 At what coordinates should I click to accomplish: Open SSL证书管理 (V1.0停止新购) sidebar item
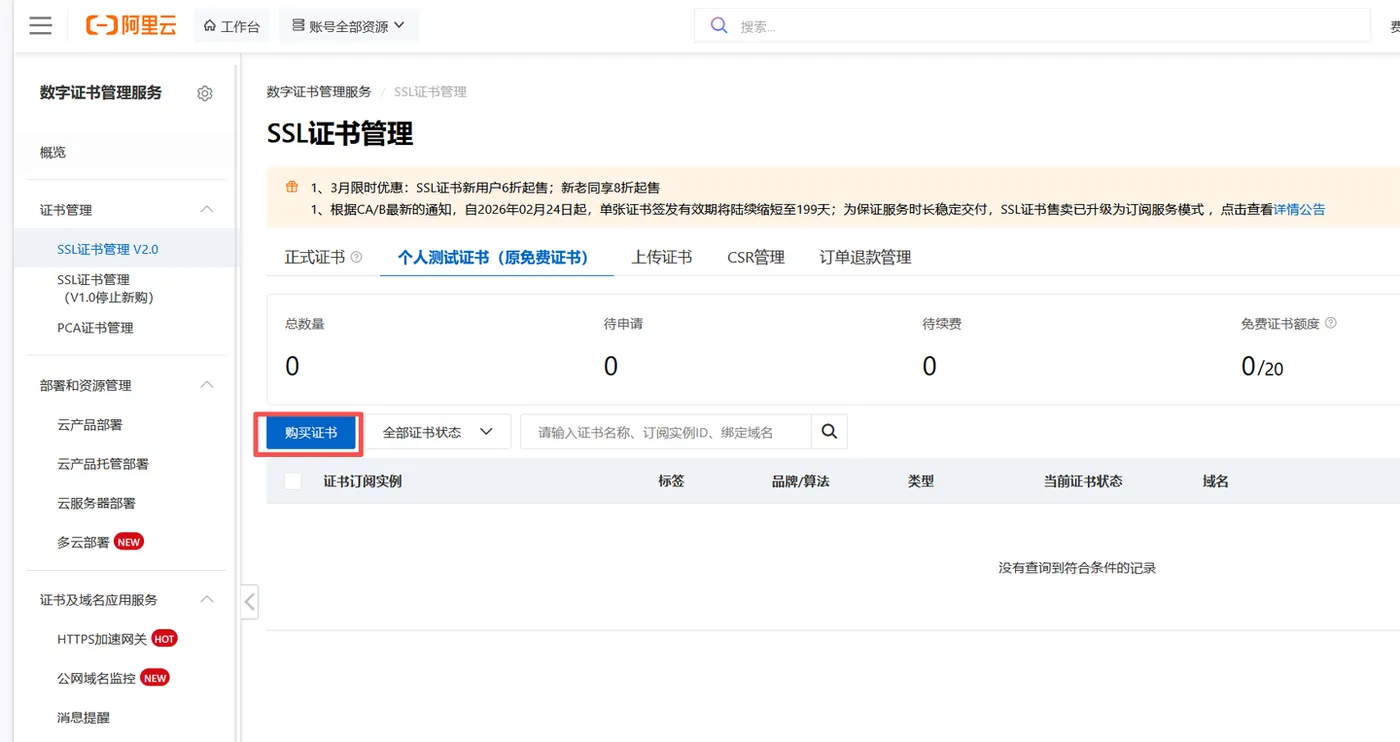click(x=104, y=288)
